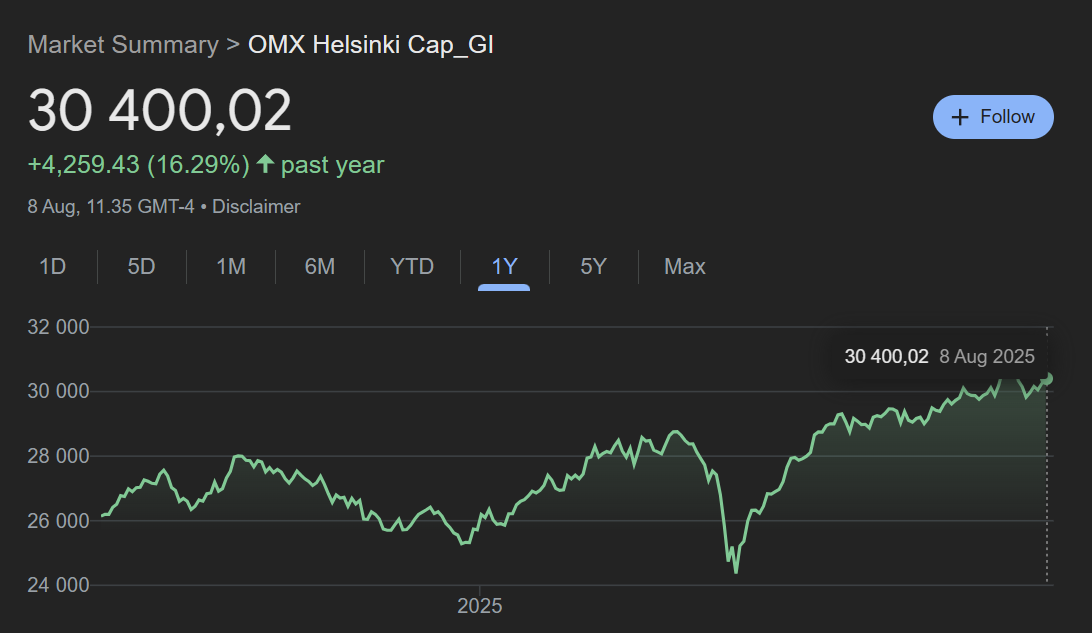Select the 6M range tab

tap(320, 267)
